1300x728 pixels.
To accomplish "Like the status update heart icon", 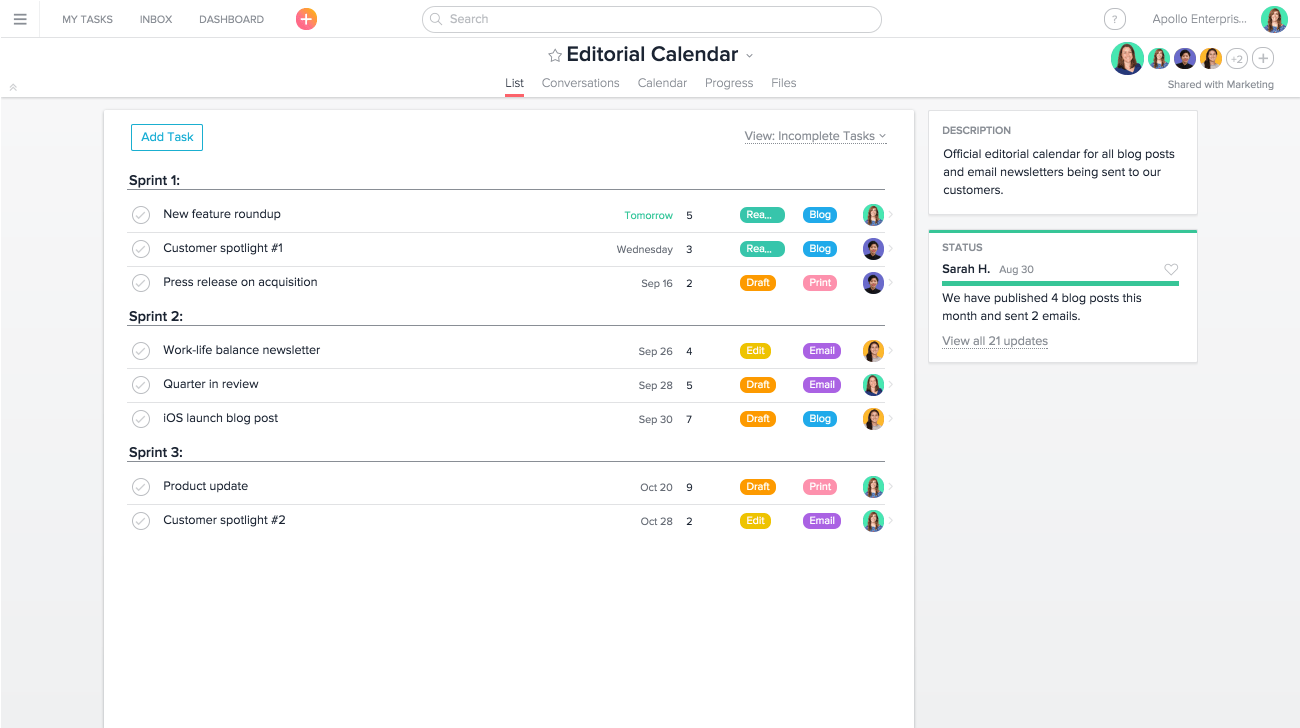I will (x=1171, y=270).
